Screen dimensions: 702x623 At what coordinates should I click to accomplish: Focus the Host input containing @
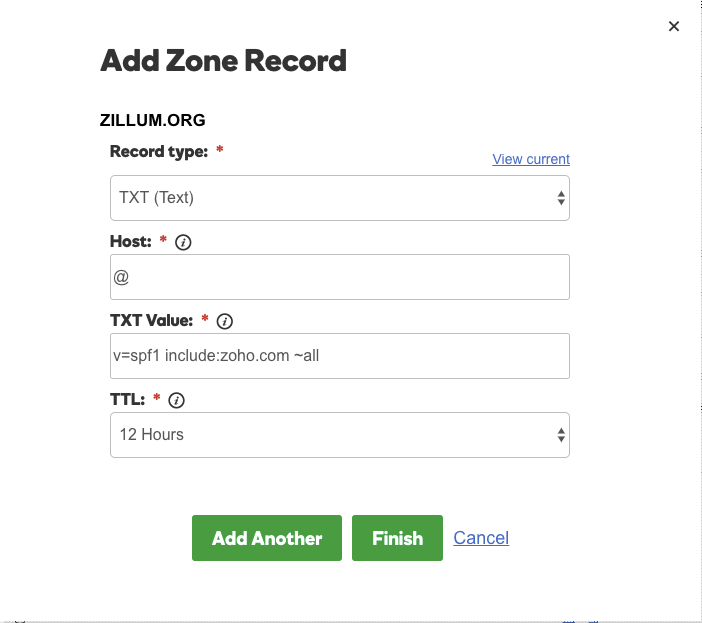(339, 277)
